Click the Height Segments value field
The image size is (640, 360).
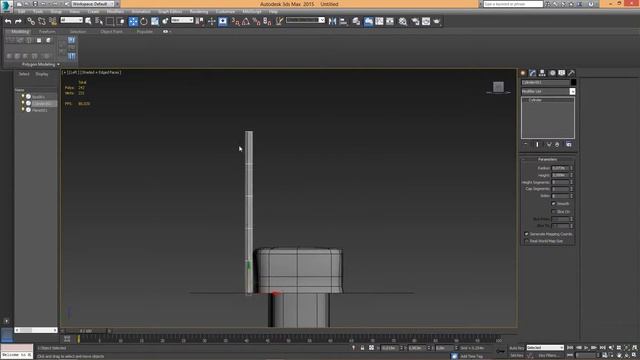(x=560, y=182)
